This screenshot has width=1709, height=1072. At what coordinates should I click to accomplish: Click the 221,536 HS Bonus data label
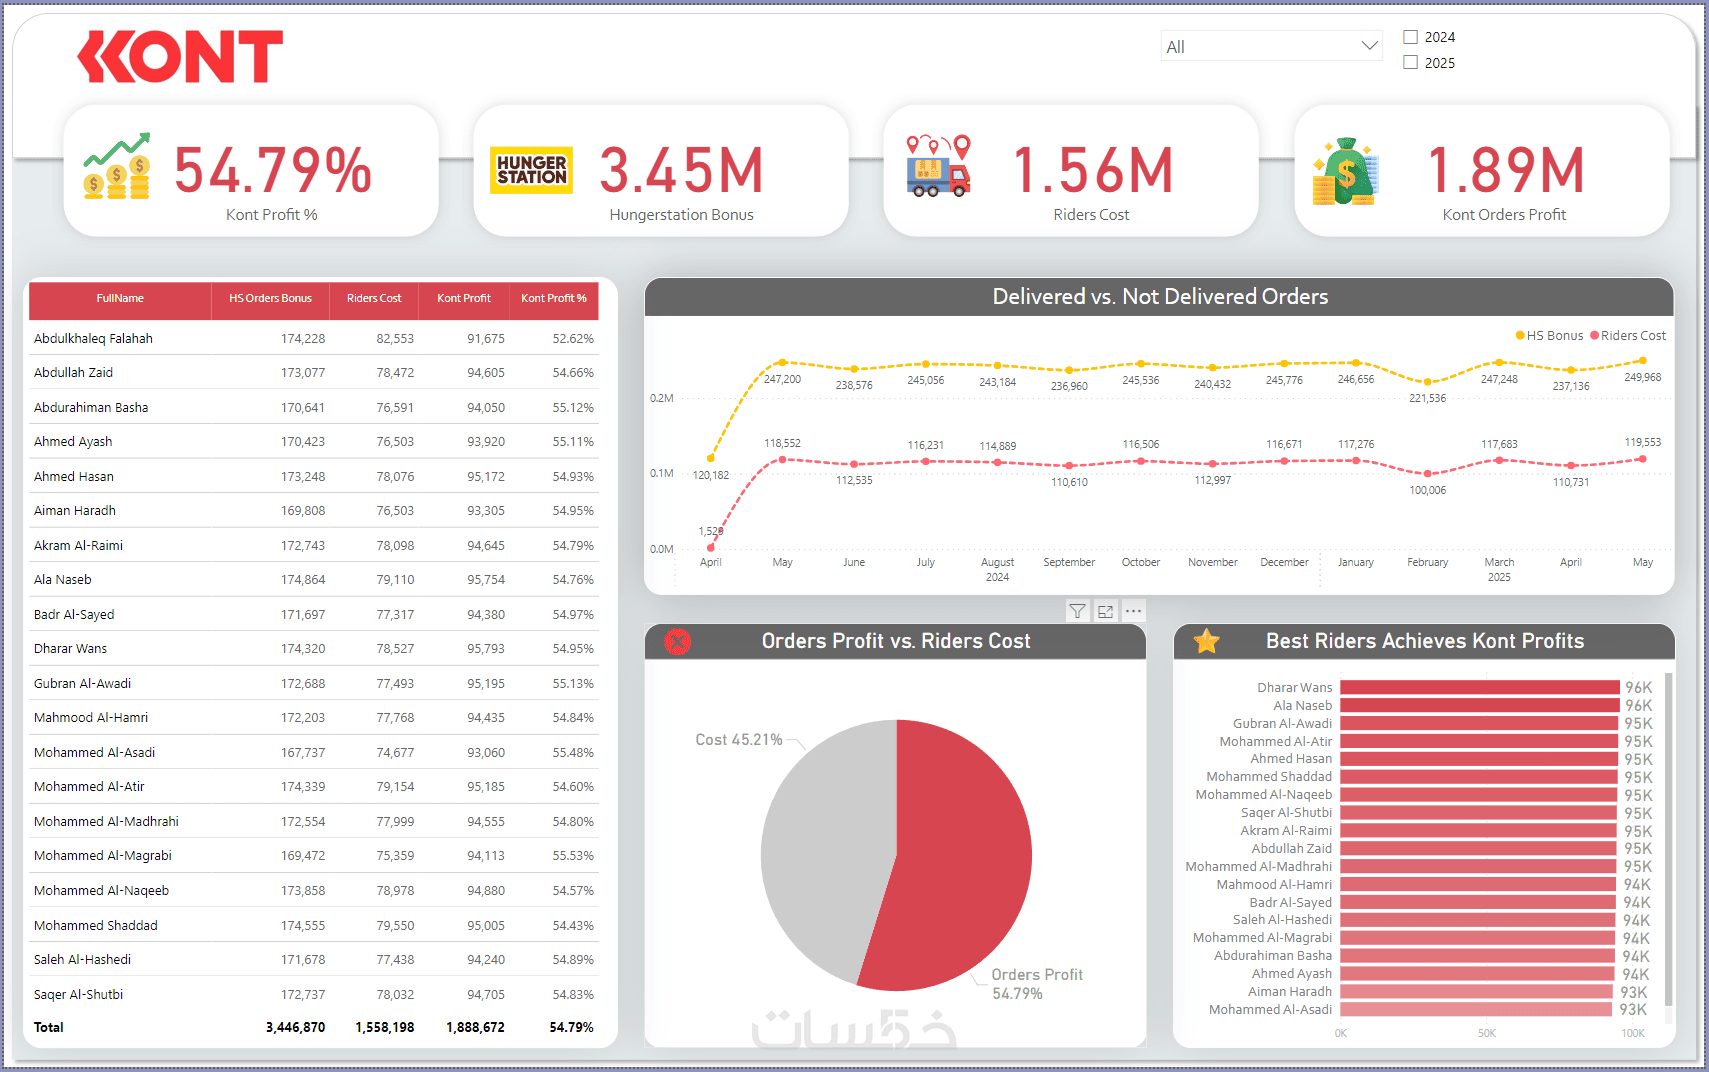pos(1427,398)
